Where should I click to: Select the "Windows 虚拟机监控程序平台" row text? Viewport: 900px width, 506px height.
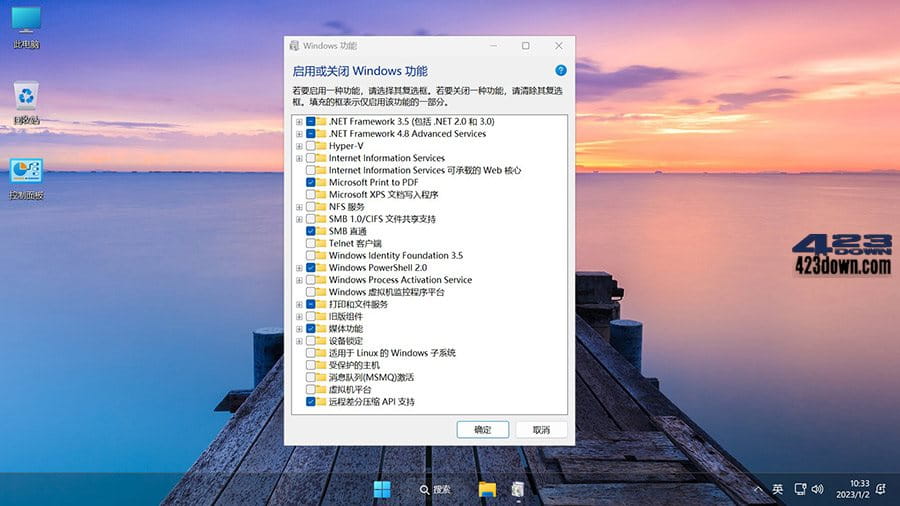[x=386, y=292]
